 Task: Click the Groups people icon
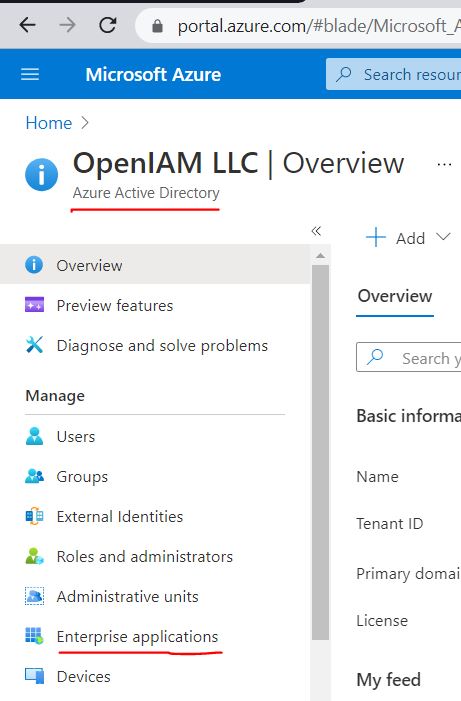pyautogui.click(x=34, y=476)
